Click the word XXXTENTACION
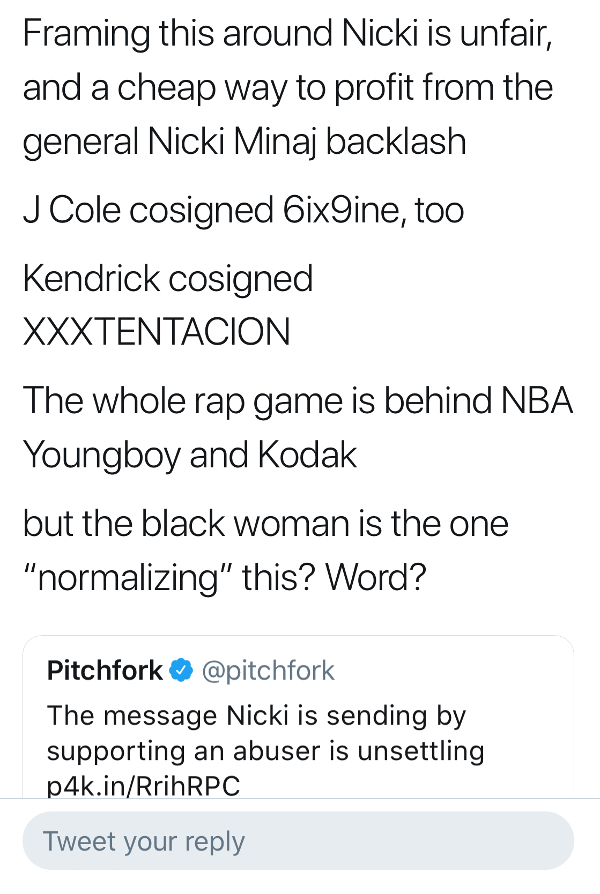600x894 pixels. tap(156, 331)
